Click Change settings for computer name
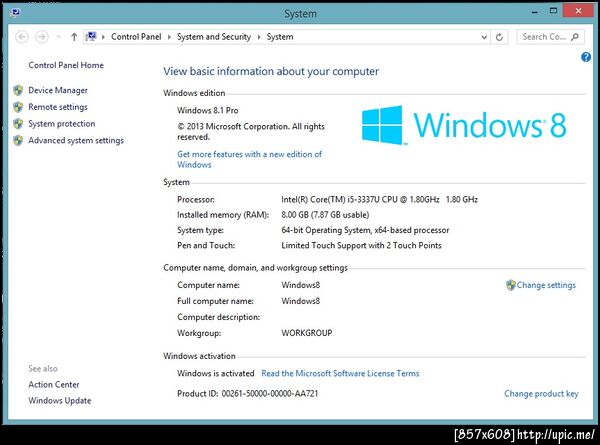This screenshot has width=600, height=445. click(x=546, y=285)
